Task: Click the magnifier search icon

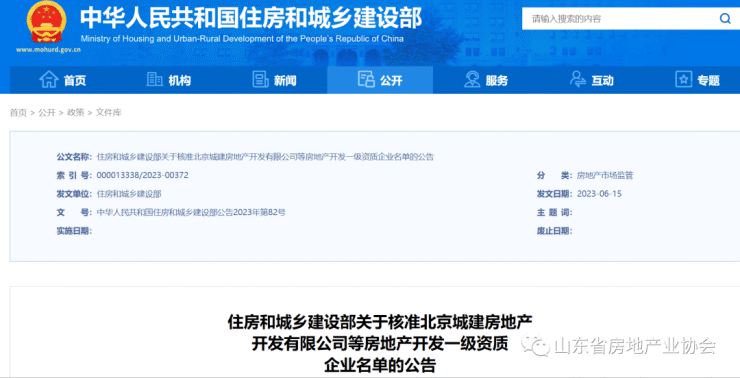Action: pyautogui.click(x=724, y=19)
